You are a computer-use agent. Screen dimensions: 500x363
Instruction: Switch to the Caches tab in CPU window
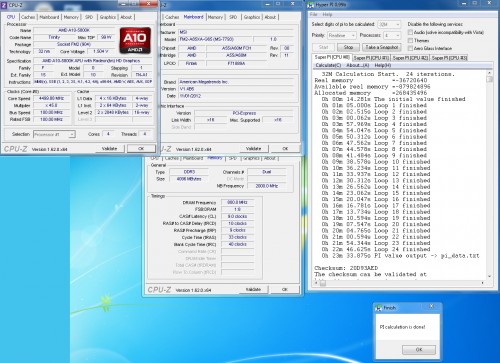[x=28, y=17]
